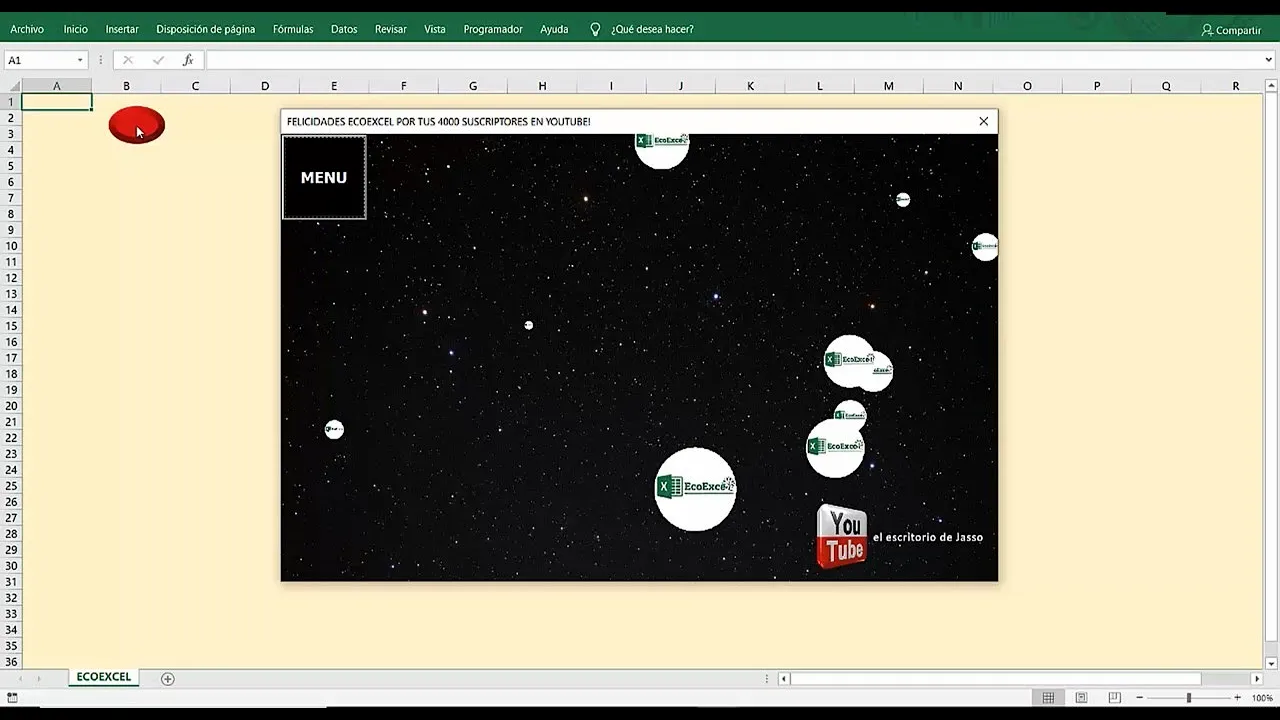Screen dimensions: 1280x720
Task: Click the horizontal scrollbar right arrow
Action: point(1257,679)
